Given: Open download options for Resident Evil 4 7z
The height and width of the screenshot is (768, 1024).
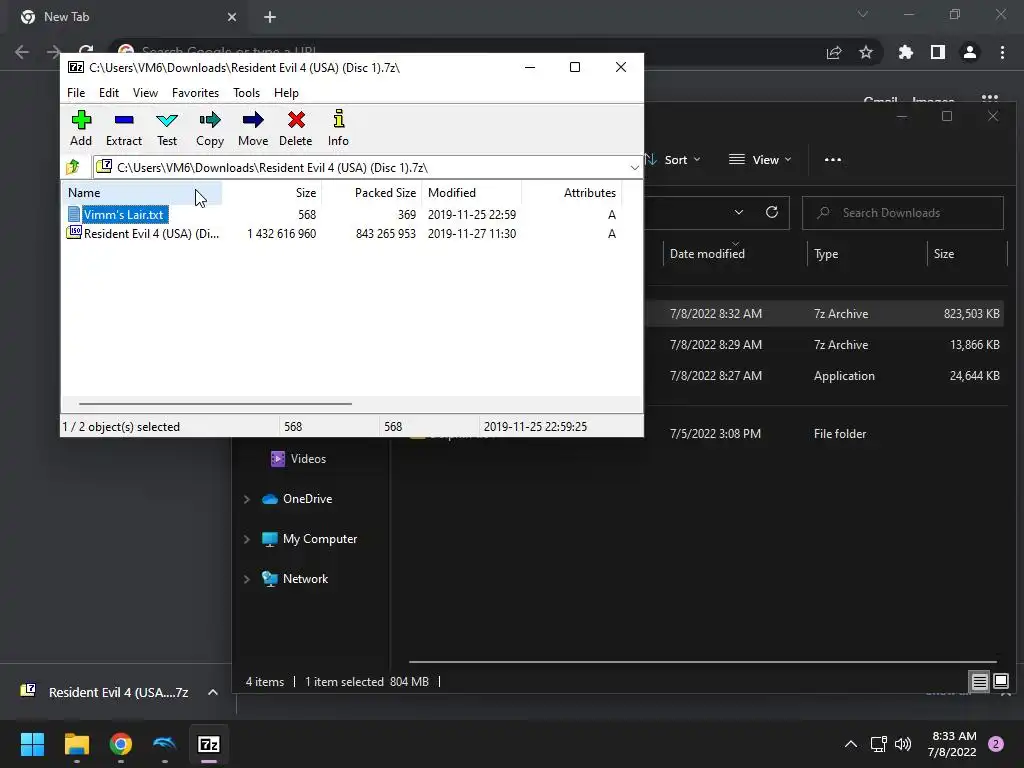Looking at the screenshot, I should pos(213,692).
